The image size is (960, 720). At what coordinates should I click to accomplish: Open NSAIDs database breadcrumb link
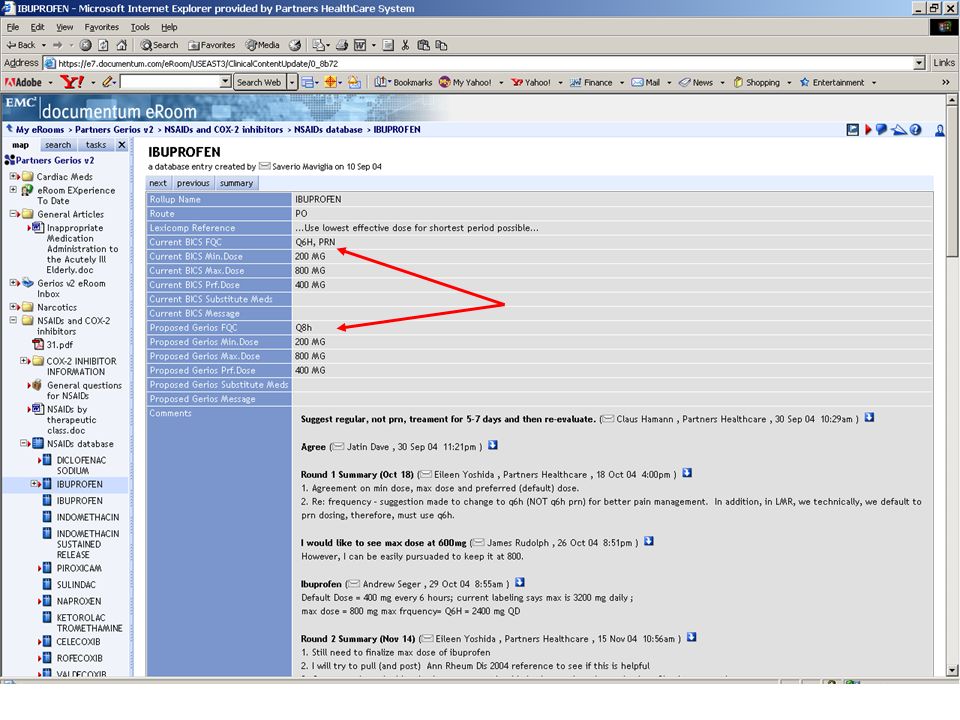[328, 130]
